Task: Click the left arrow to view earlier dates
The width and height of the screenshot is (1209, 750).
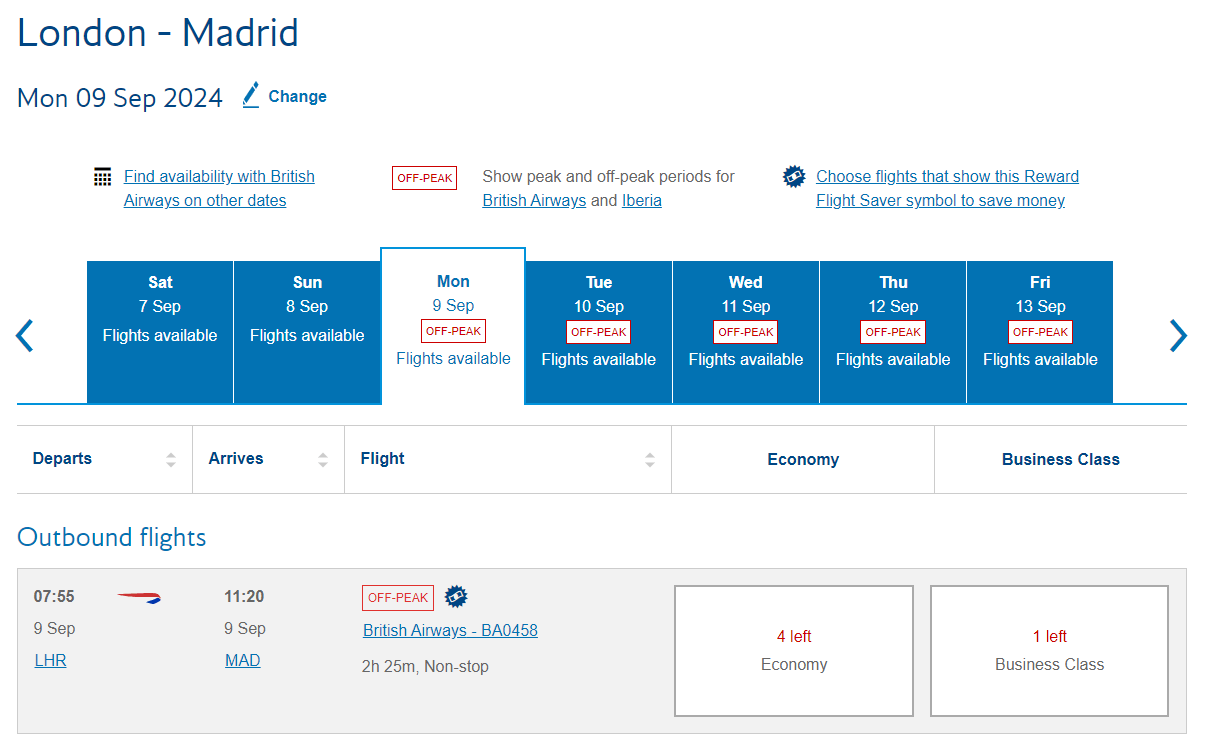Action: 24,335
